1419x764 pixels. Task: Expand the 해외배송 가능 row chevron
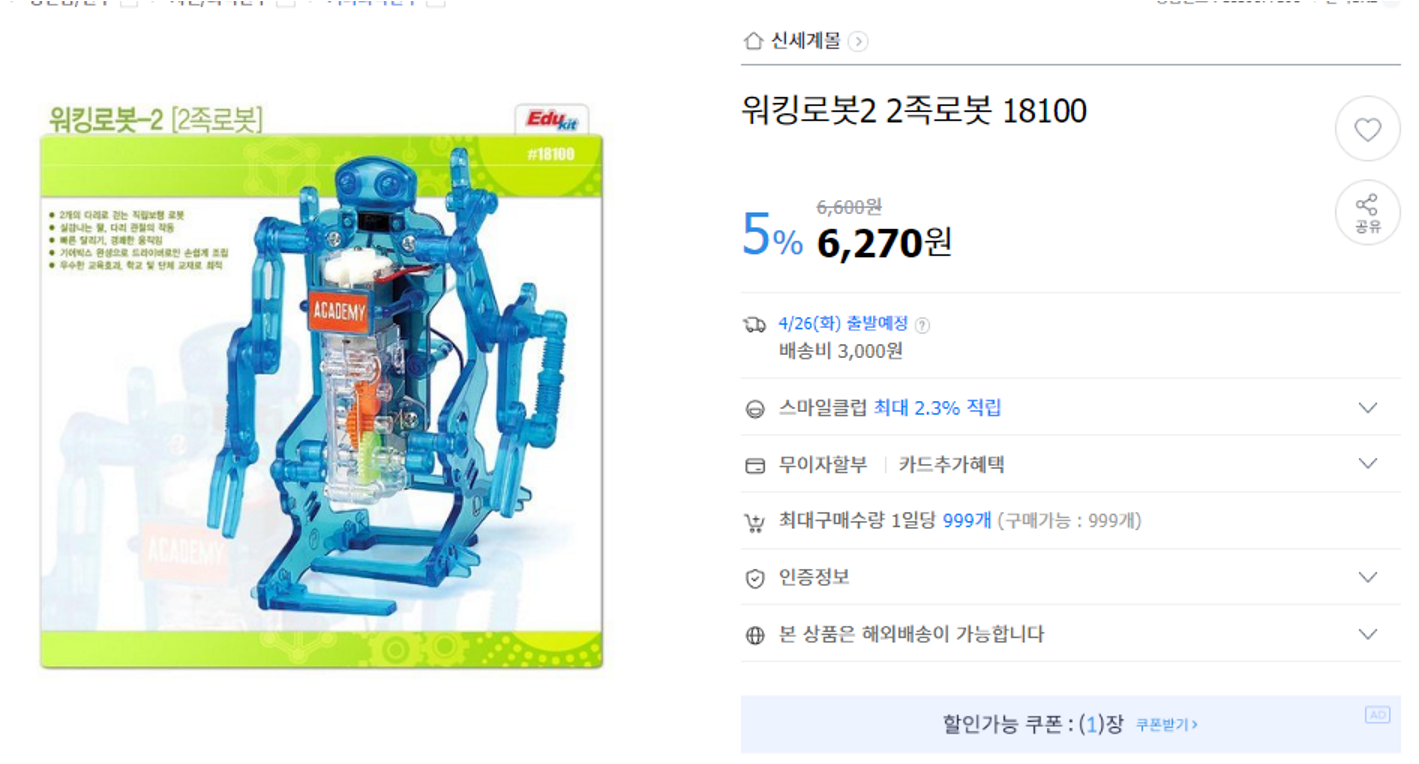[1368, 633]
